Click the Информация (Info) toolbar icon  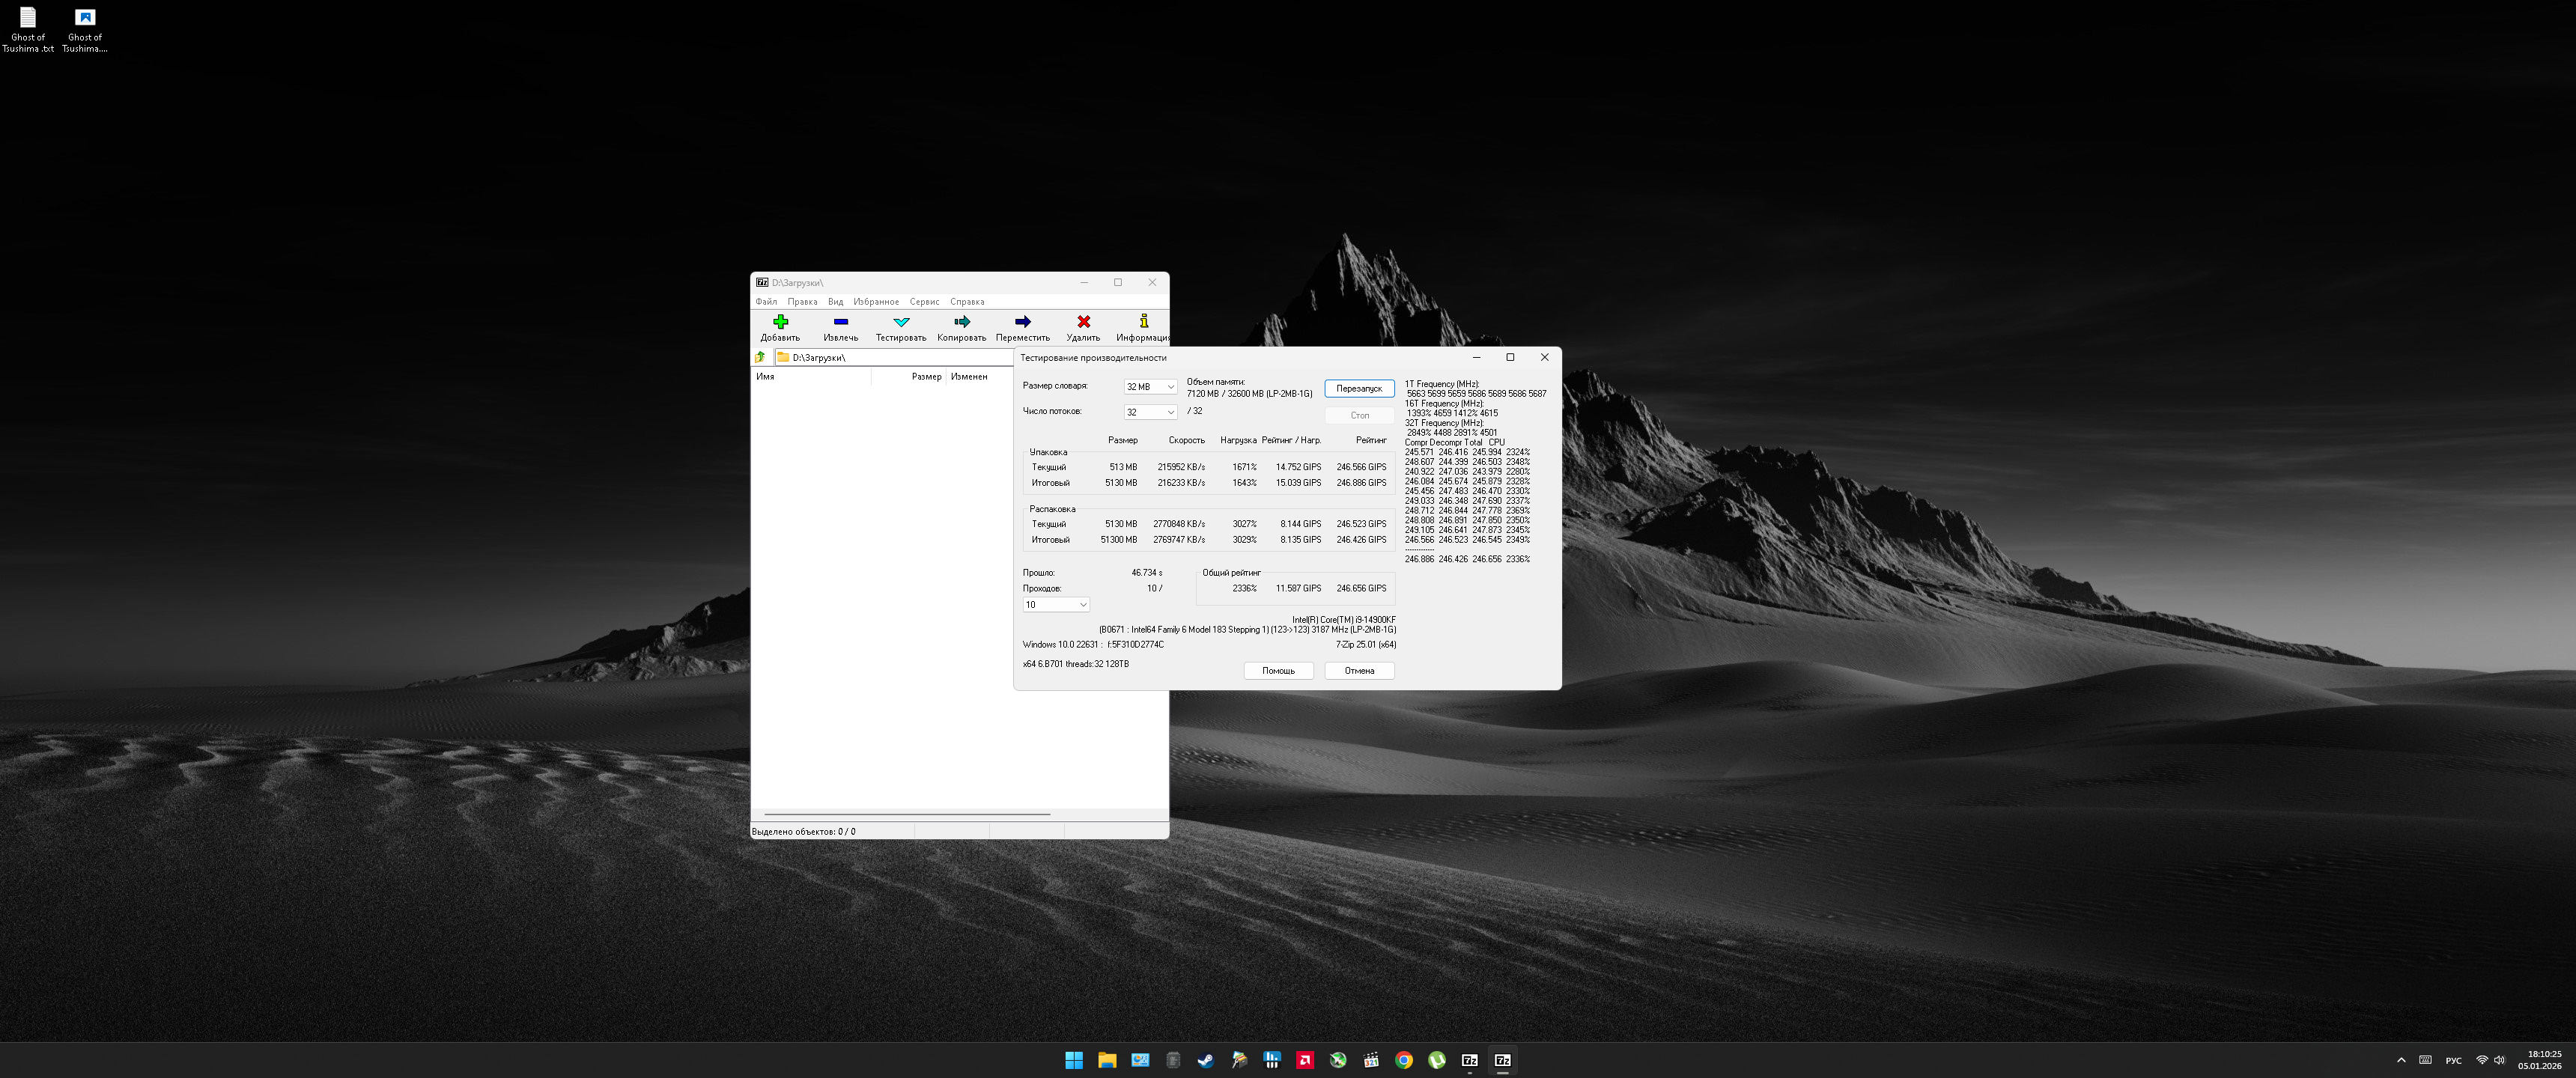[x=1143, y=322]
